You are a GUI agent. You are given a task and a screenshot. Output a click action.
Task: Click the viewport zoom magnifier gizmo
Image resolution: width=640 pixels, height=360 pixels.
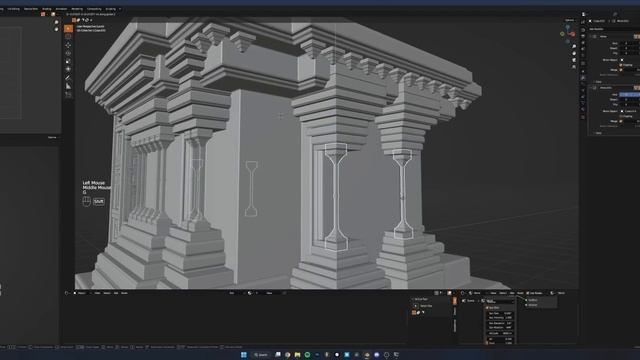(574, 47)
